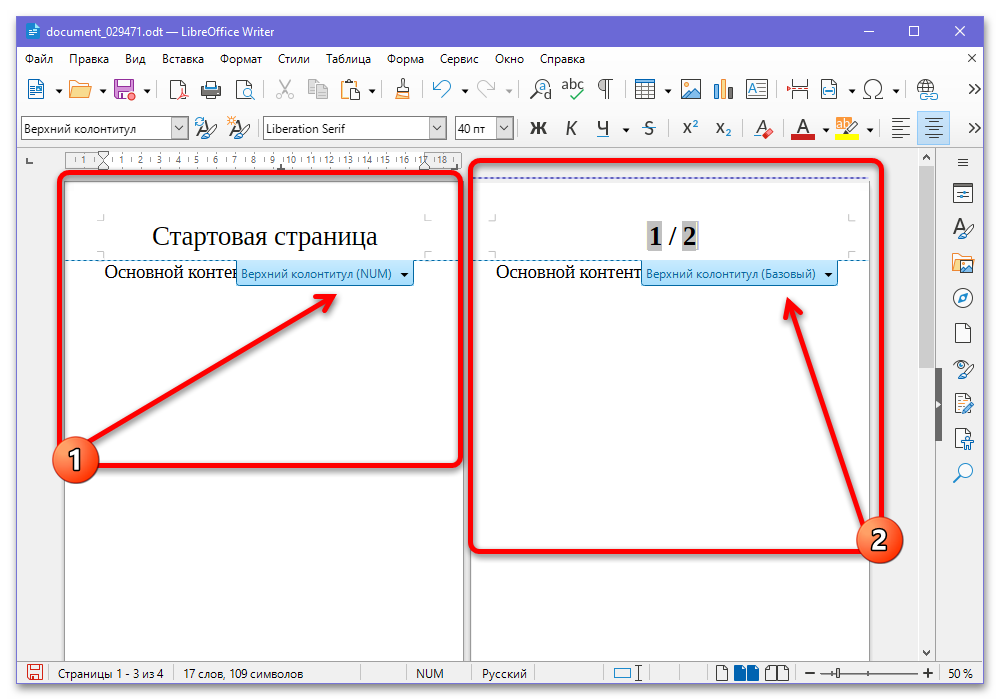Clear direct formatting
Image resolution: width=1000 pixels, height=700 pixels.
(x=763, y=129)
